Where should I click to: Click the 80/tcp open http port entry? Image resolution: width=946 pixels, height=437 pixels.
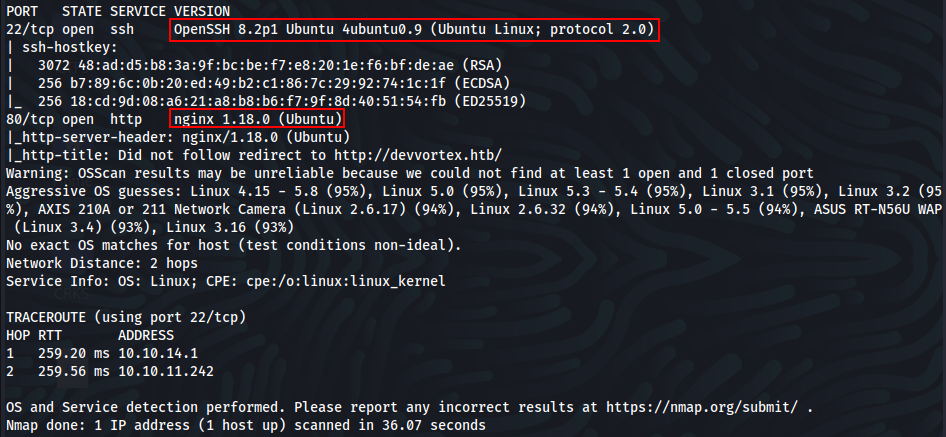pos(77,119)
